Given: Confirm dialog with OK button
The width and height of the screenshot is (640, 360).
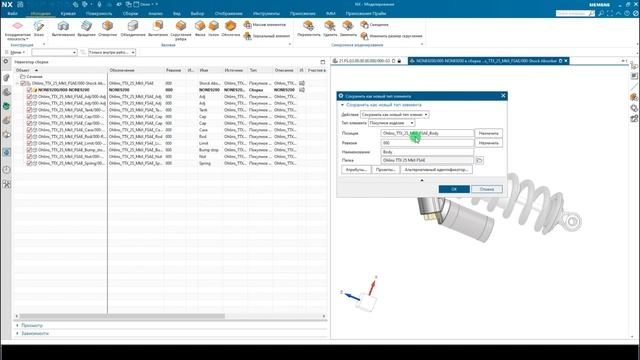Looking at the screenshot, I should click(x=454, y=189).
